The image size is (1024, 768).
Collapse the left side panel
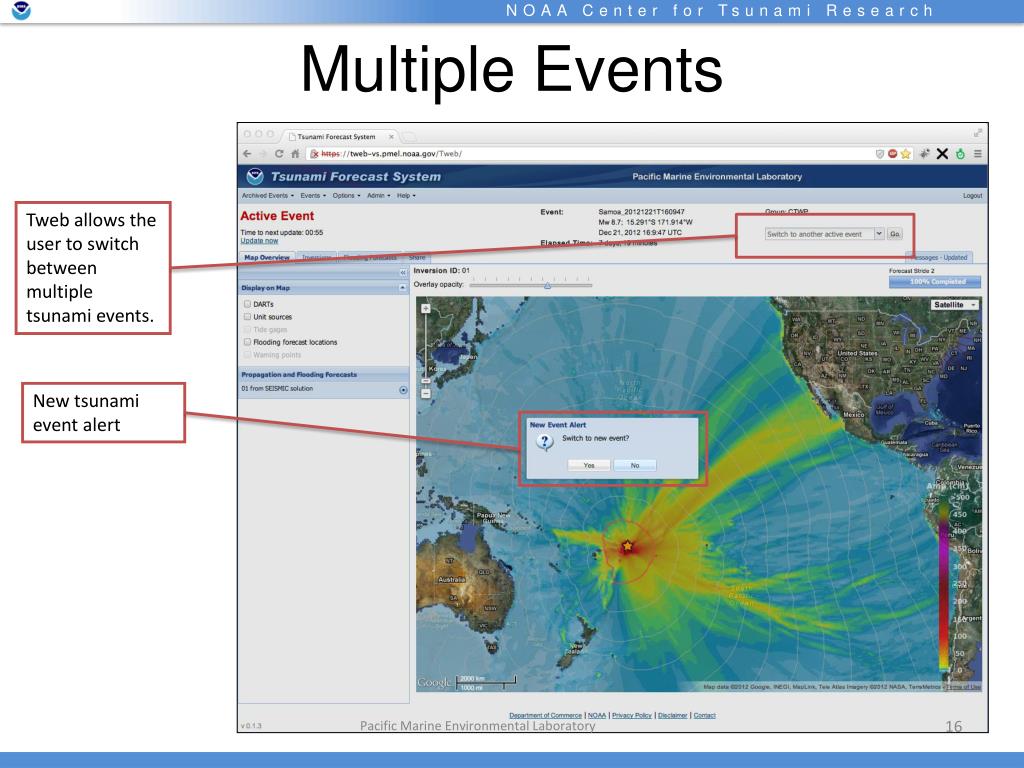click(x=403, y=272)
